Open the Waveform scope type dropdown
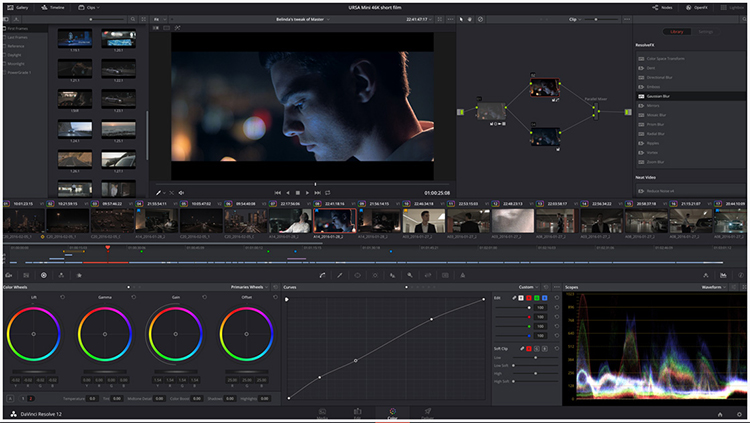The image size is (750, 423). (x=714, y=287)
